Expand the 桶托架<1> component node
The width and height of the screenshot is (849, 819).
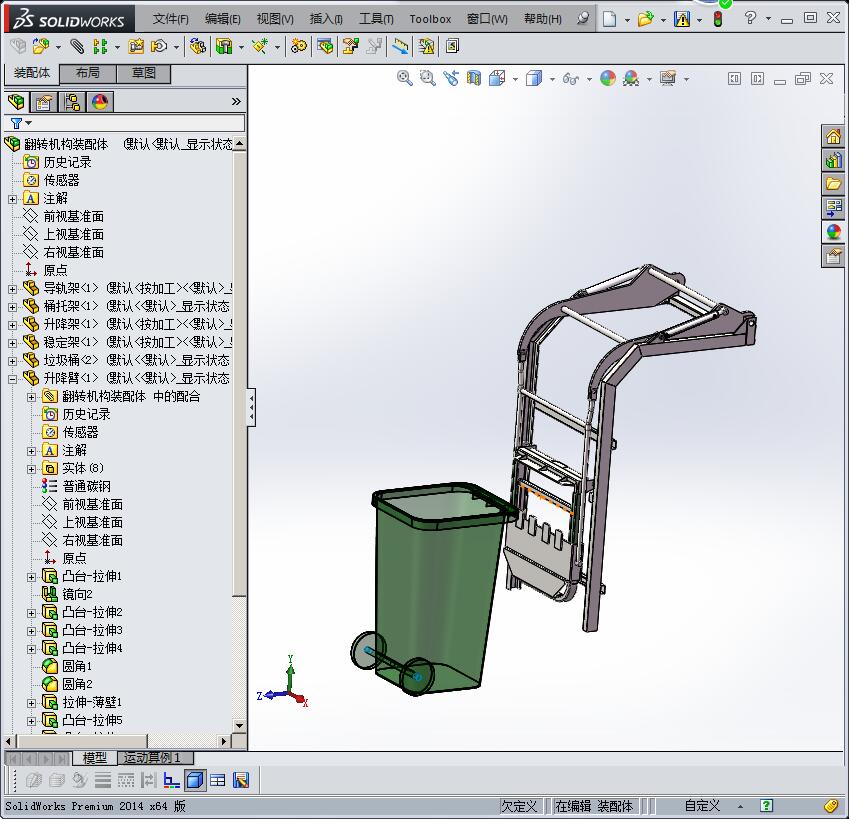tap(12, 307)
